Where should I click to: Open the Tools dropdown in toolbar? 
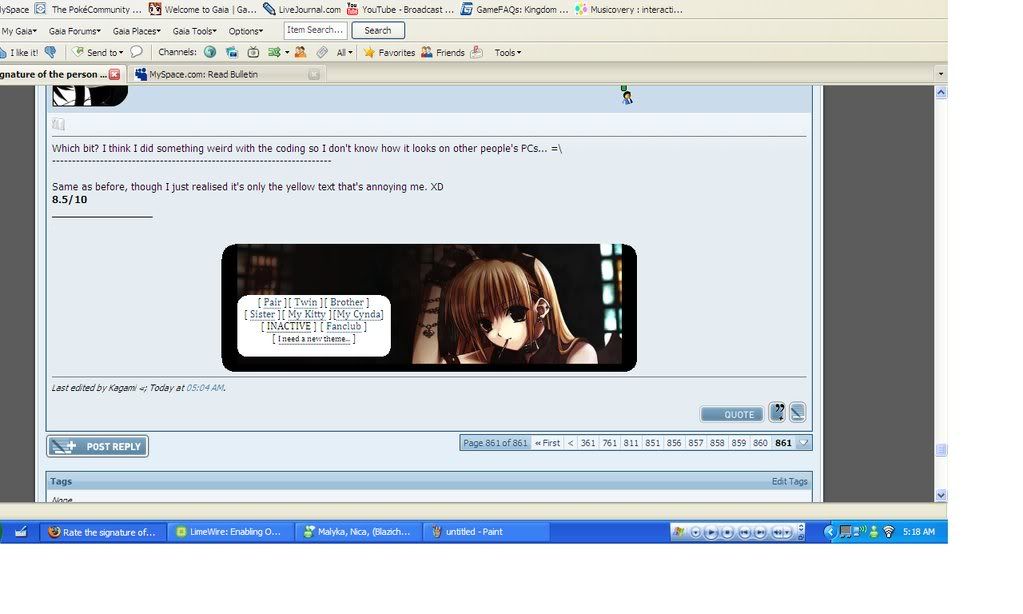click(x=508, y=52)
